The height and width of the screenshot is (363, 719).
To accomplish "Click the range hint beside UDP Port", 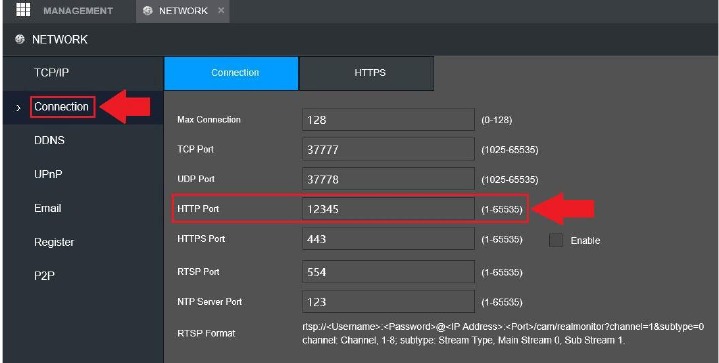I will click(509, 180).
